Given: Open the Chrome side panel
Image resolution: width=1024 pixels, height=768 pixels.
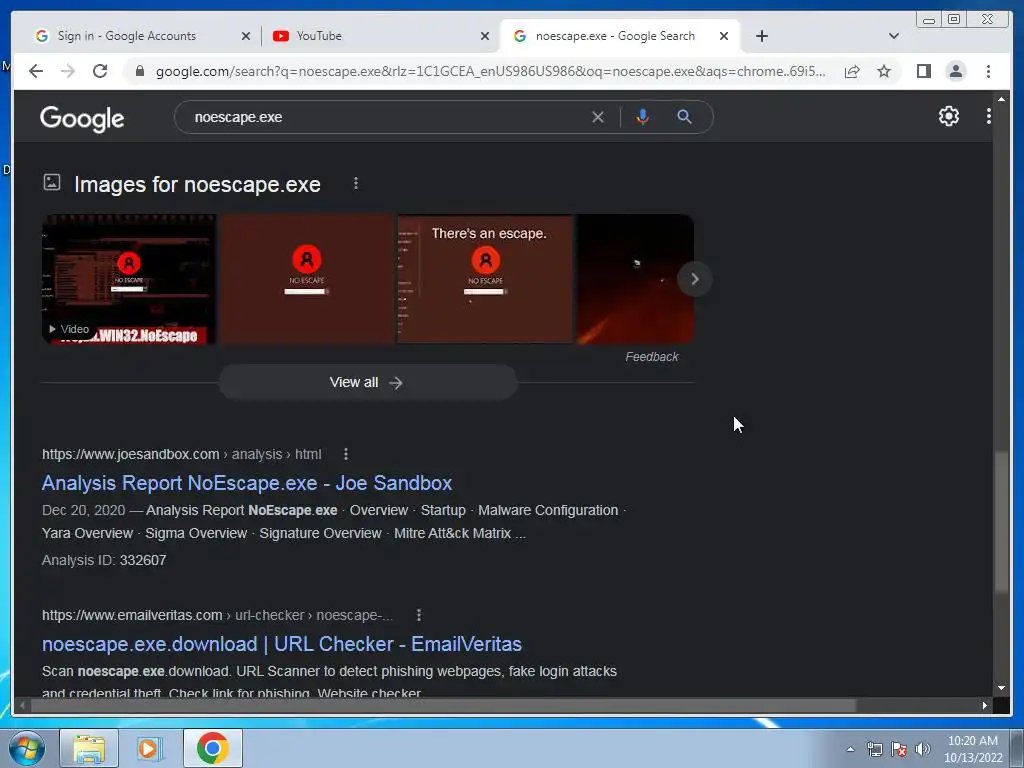Looking at the screenshot, I should pyautogui.click(x=923, y=71).
